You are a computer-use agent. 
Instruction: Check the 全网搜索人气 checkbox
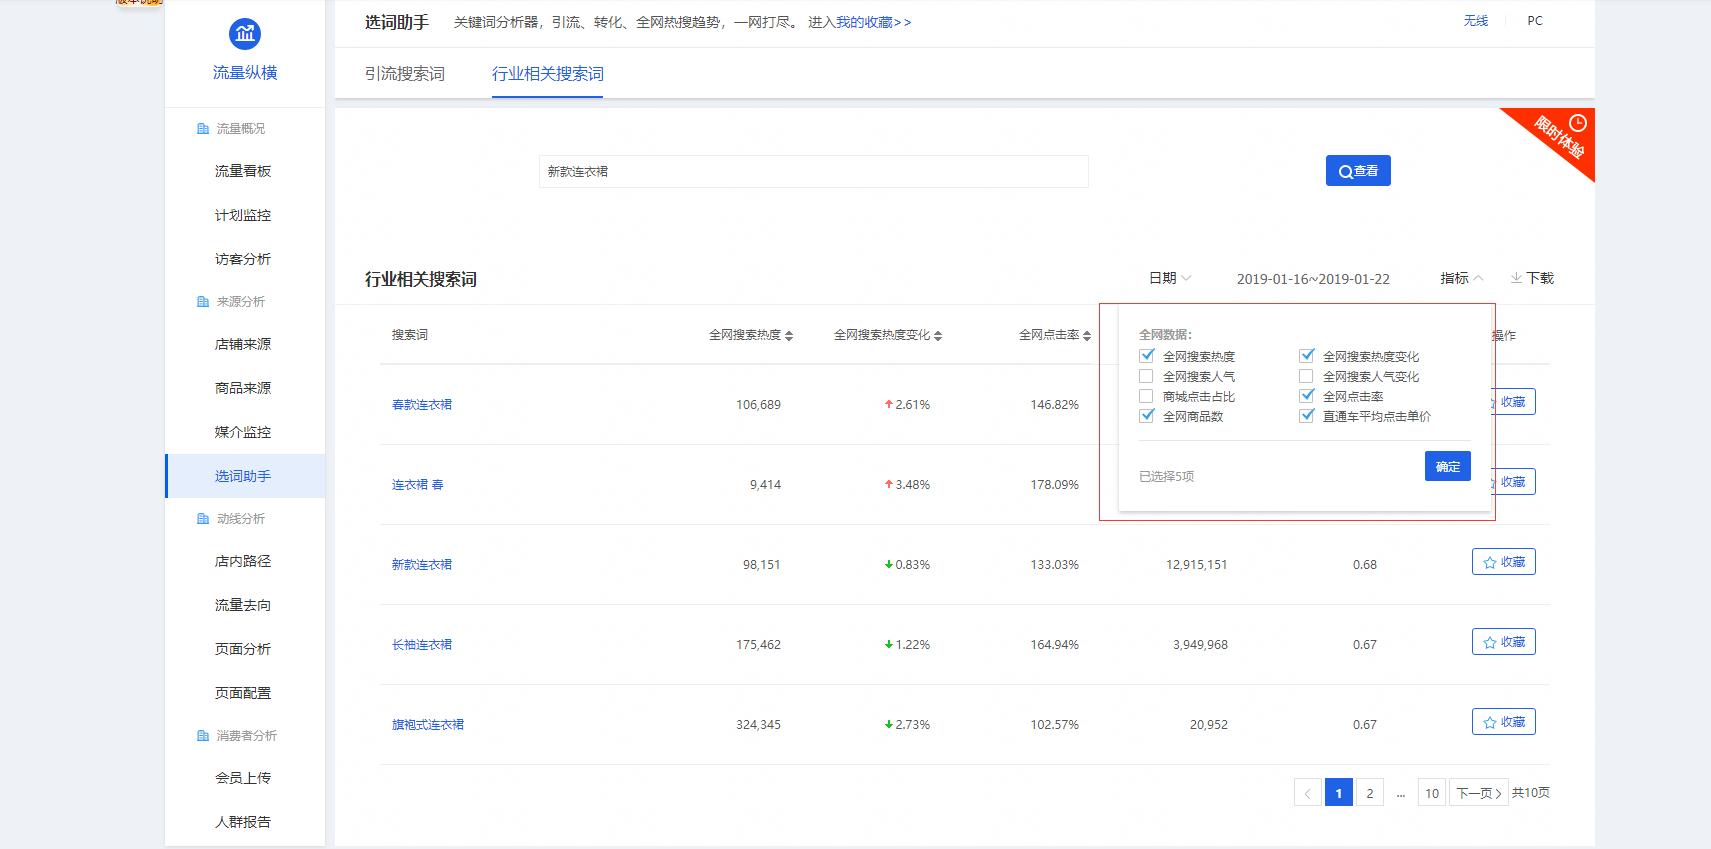[x=1147, y=376]
